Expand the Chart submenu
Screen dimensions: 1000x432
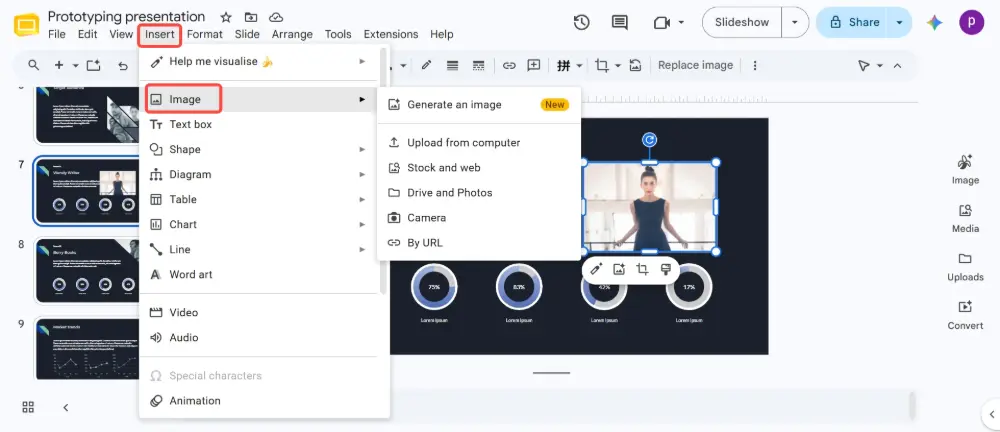pos(260,224)
